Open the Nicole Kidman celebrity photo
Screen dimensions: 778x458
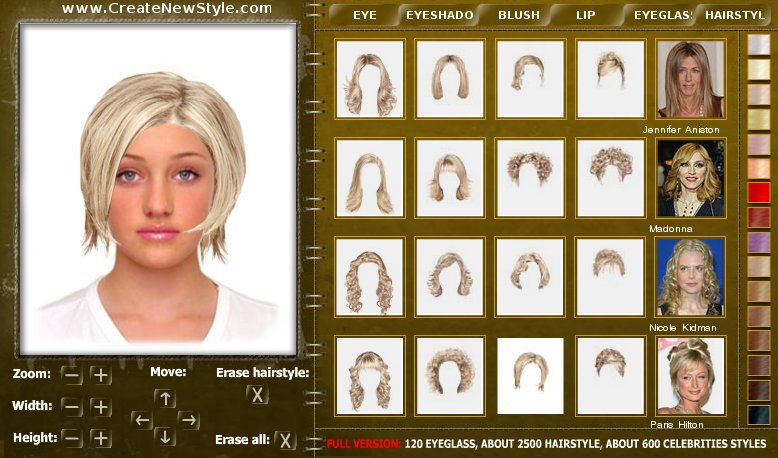(691, 277)
